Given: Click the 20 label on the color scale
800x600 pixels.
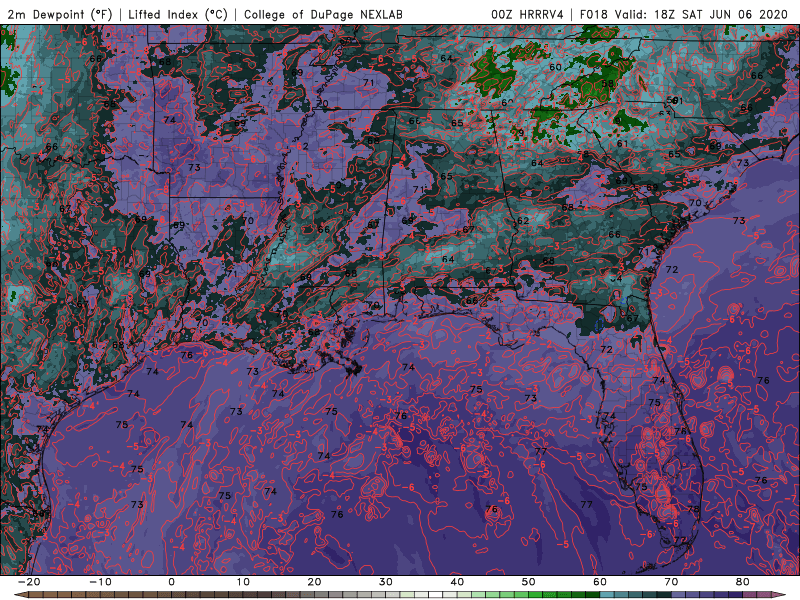Looking at the screenshot, I should [314, 582].
